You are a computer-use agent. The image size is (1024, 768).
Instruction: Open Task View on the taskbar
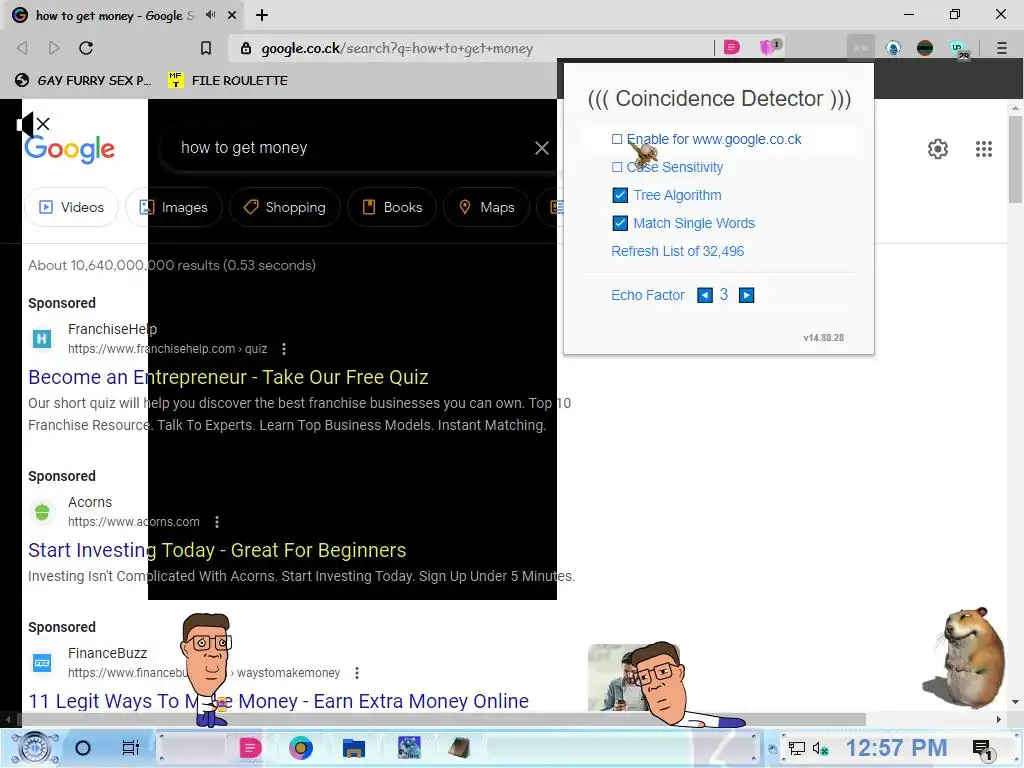pyautogui.click(x=131, y=748)
